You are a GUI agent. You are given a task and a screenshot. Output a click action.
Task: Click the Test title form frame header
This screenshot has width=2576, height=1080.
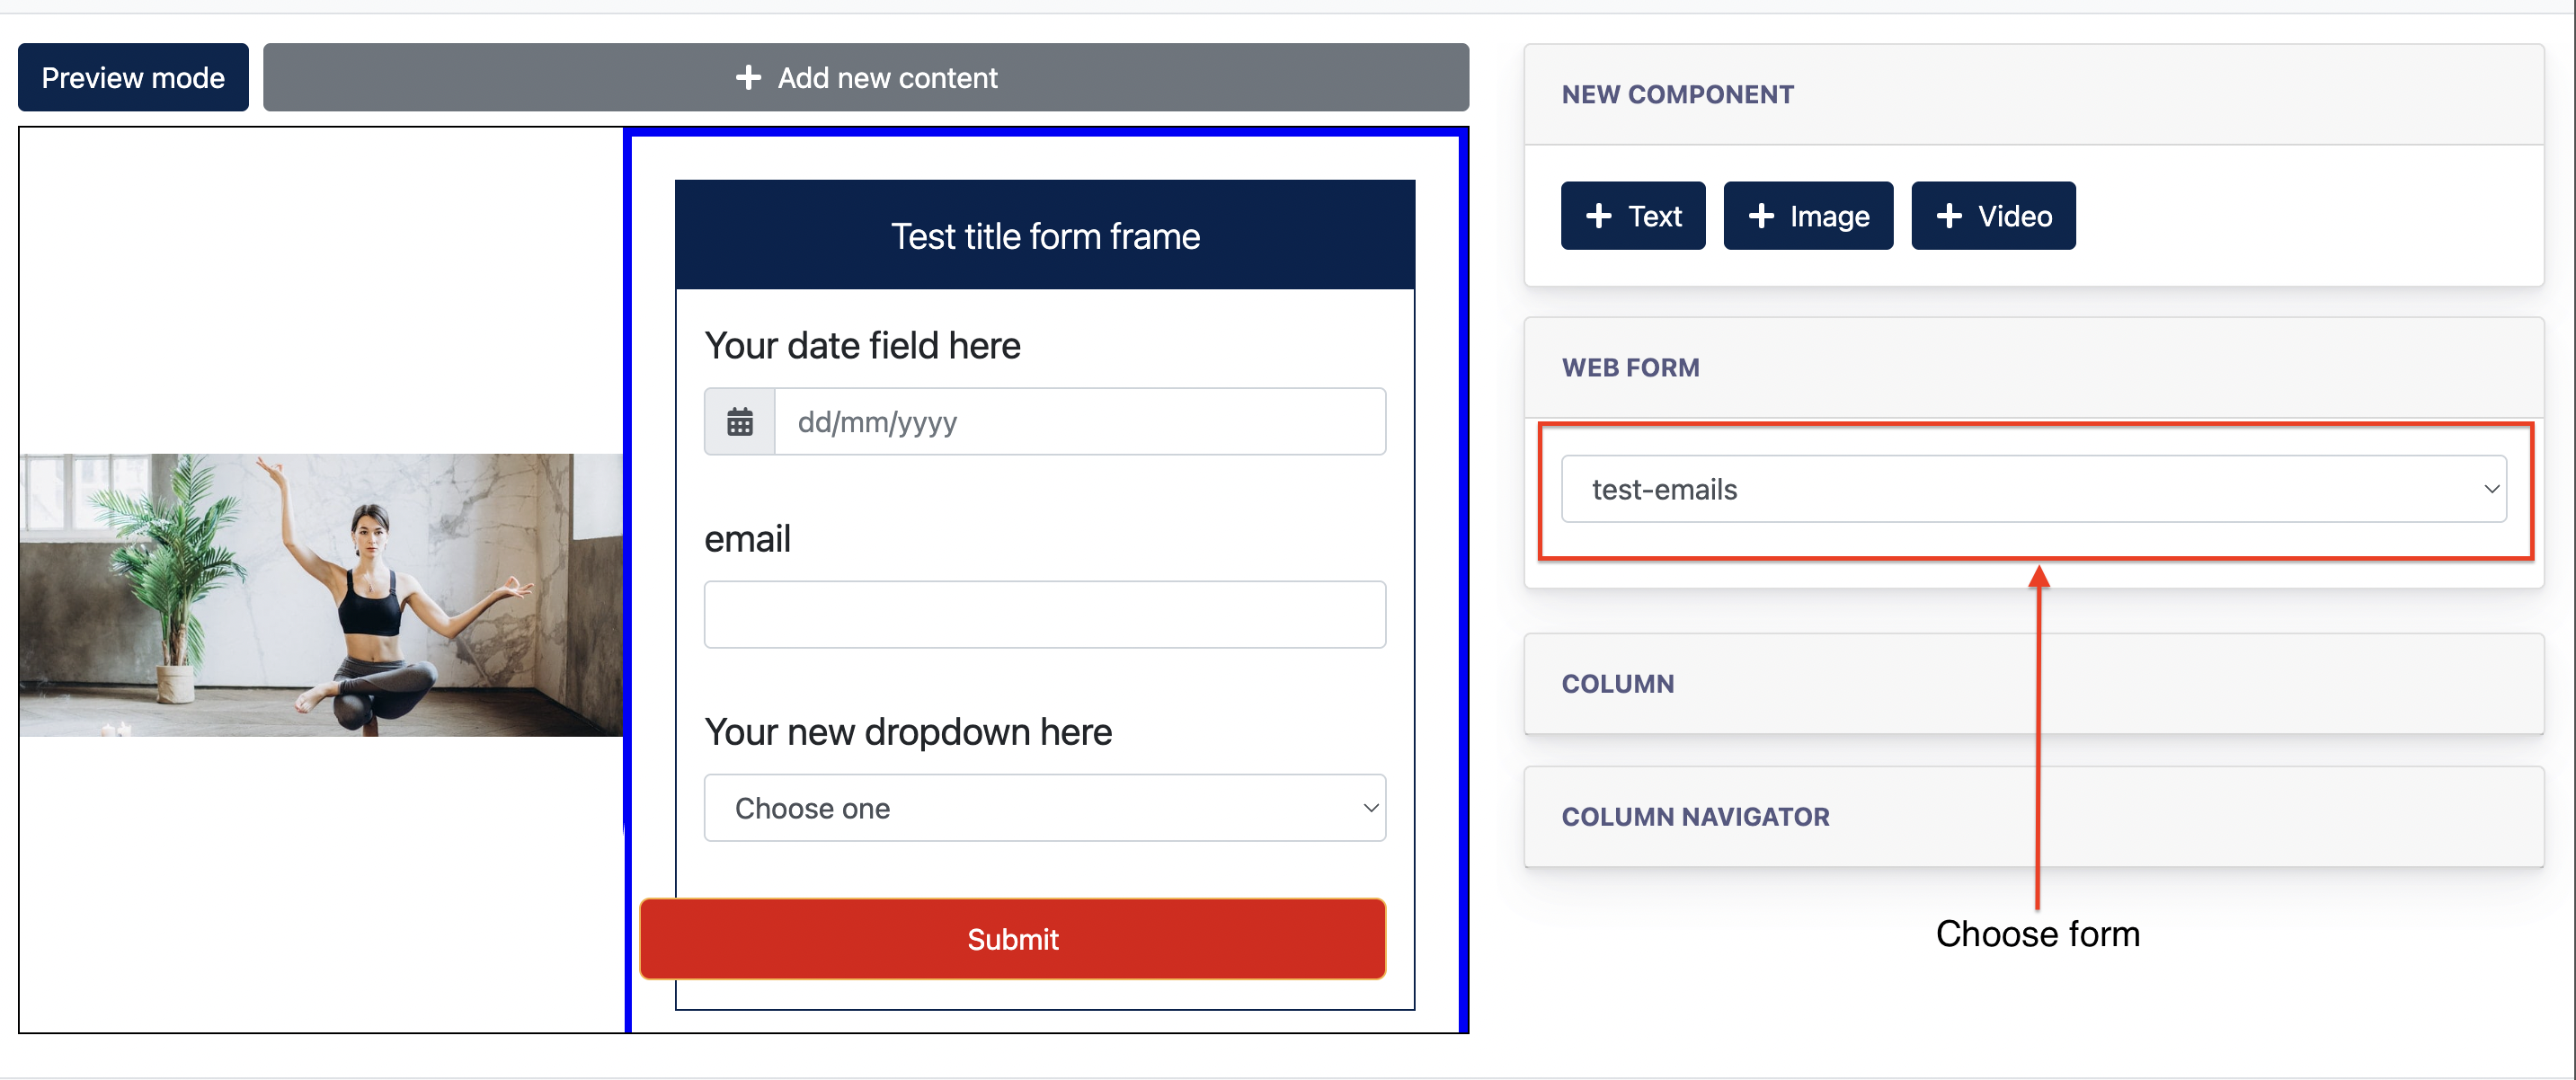[x=1044, y=236]
